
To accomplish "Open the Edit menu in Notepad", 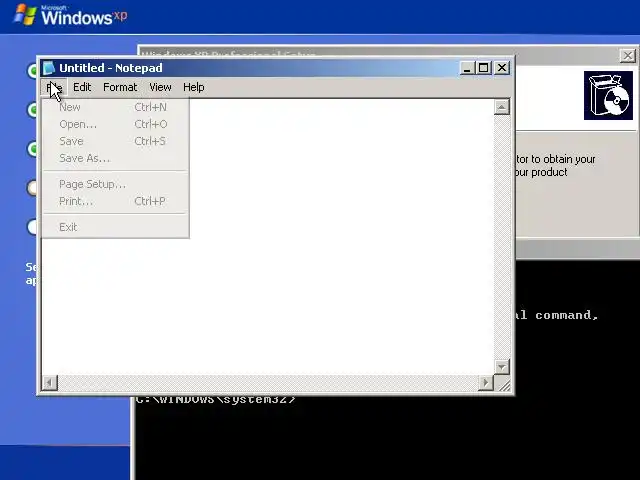I will 82,87.
